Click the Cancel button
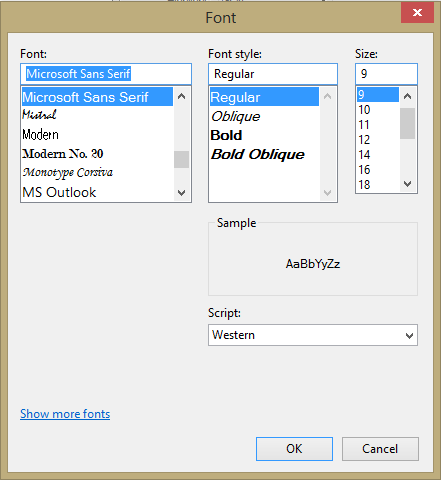The height and width of the screenshot is (480, 441). coord(380,449)
